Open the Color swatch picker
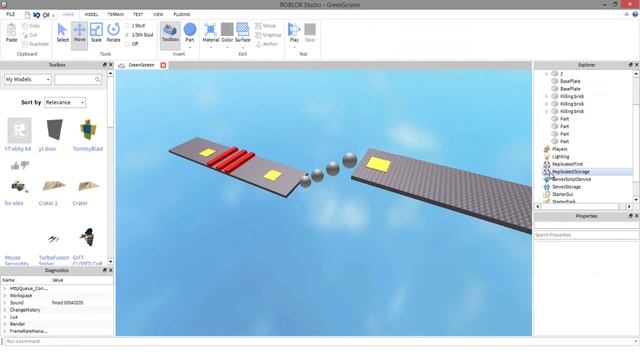The image size is (640, 360). (227, 30)
